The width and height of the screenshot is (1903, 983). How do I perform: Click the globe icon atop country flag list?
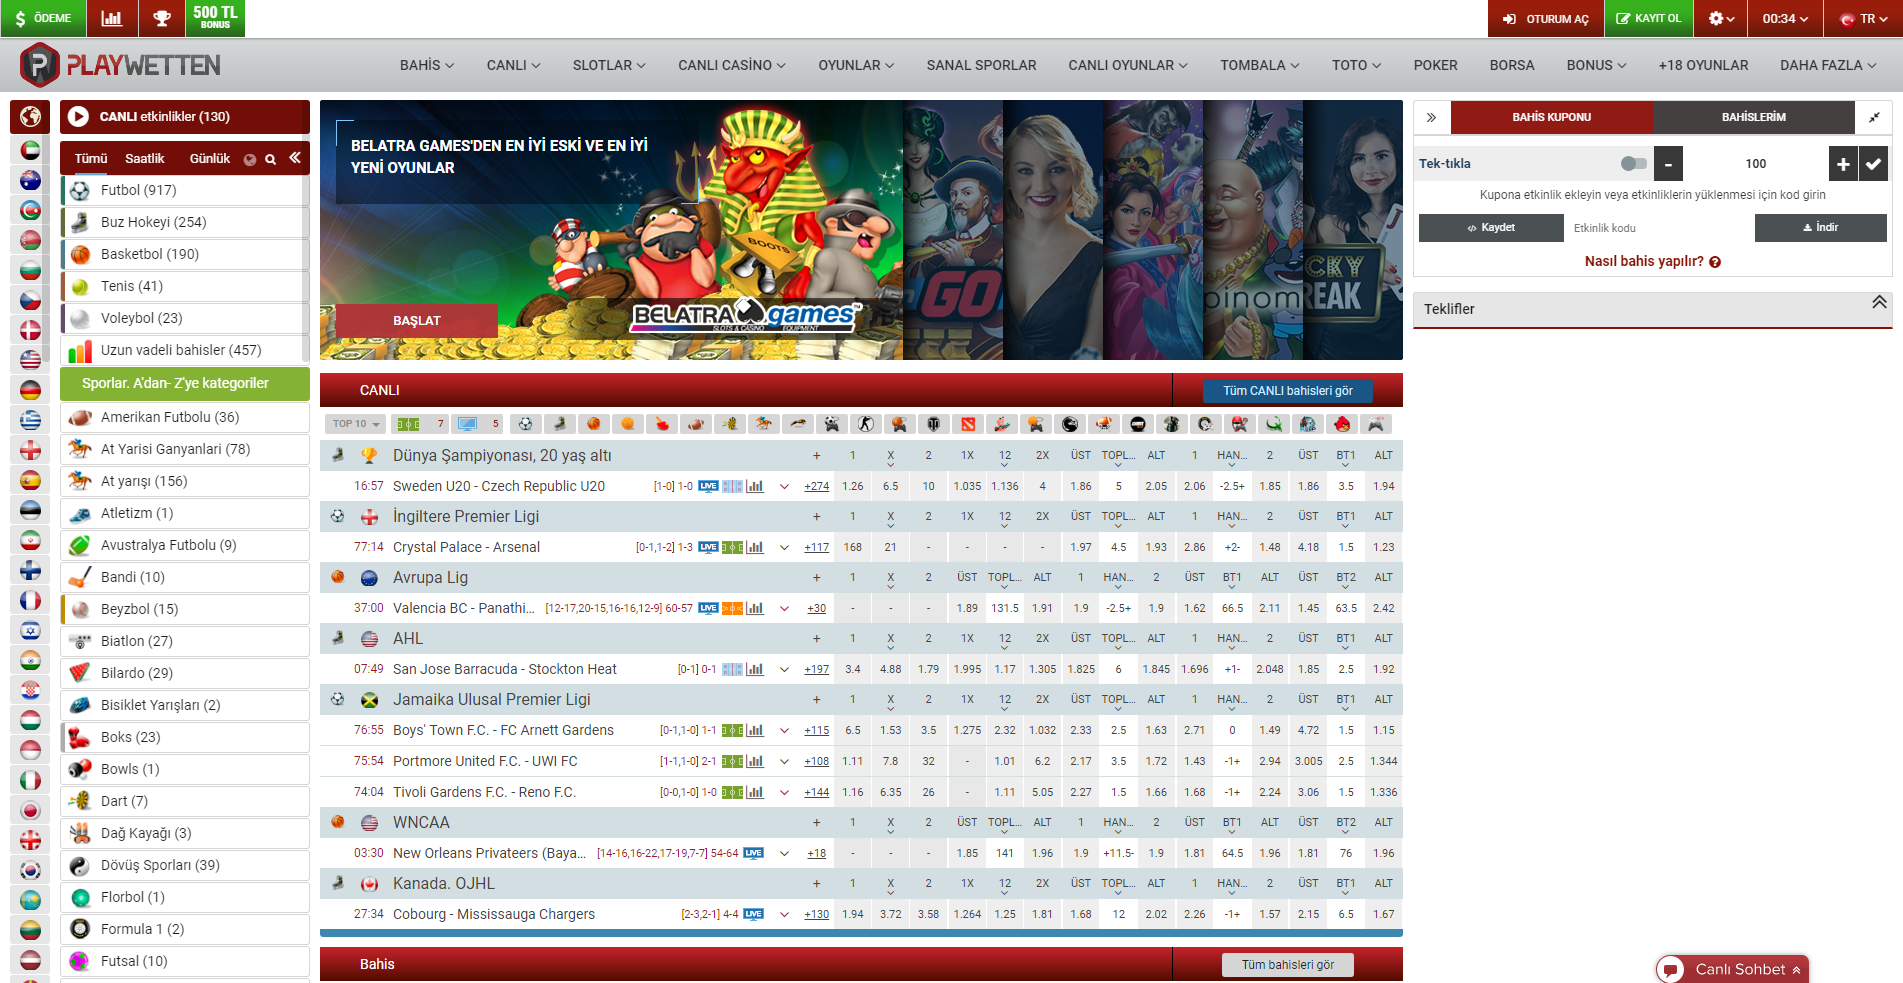[x=30, y=117]
